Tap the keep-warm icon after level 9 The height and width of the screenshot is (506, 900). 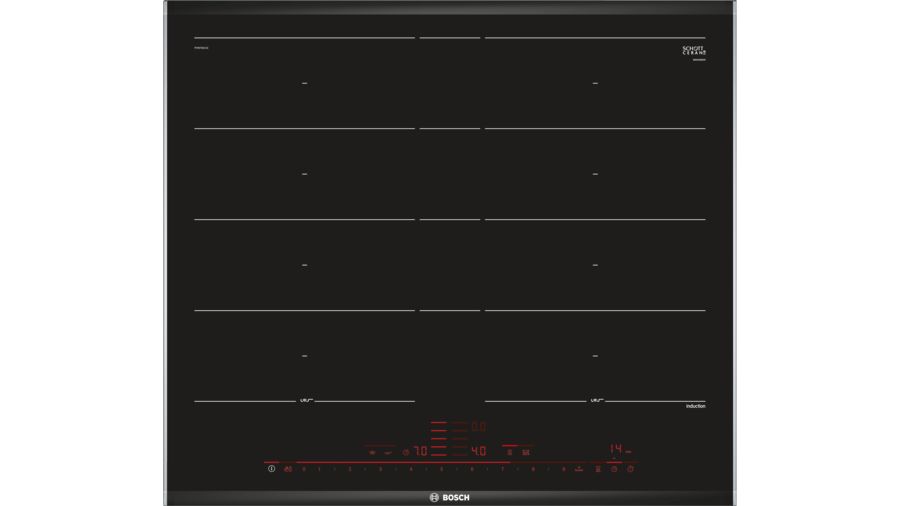point(578,469)
